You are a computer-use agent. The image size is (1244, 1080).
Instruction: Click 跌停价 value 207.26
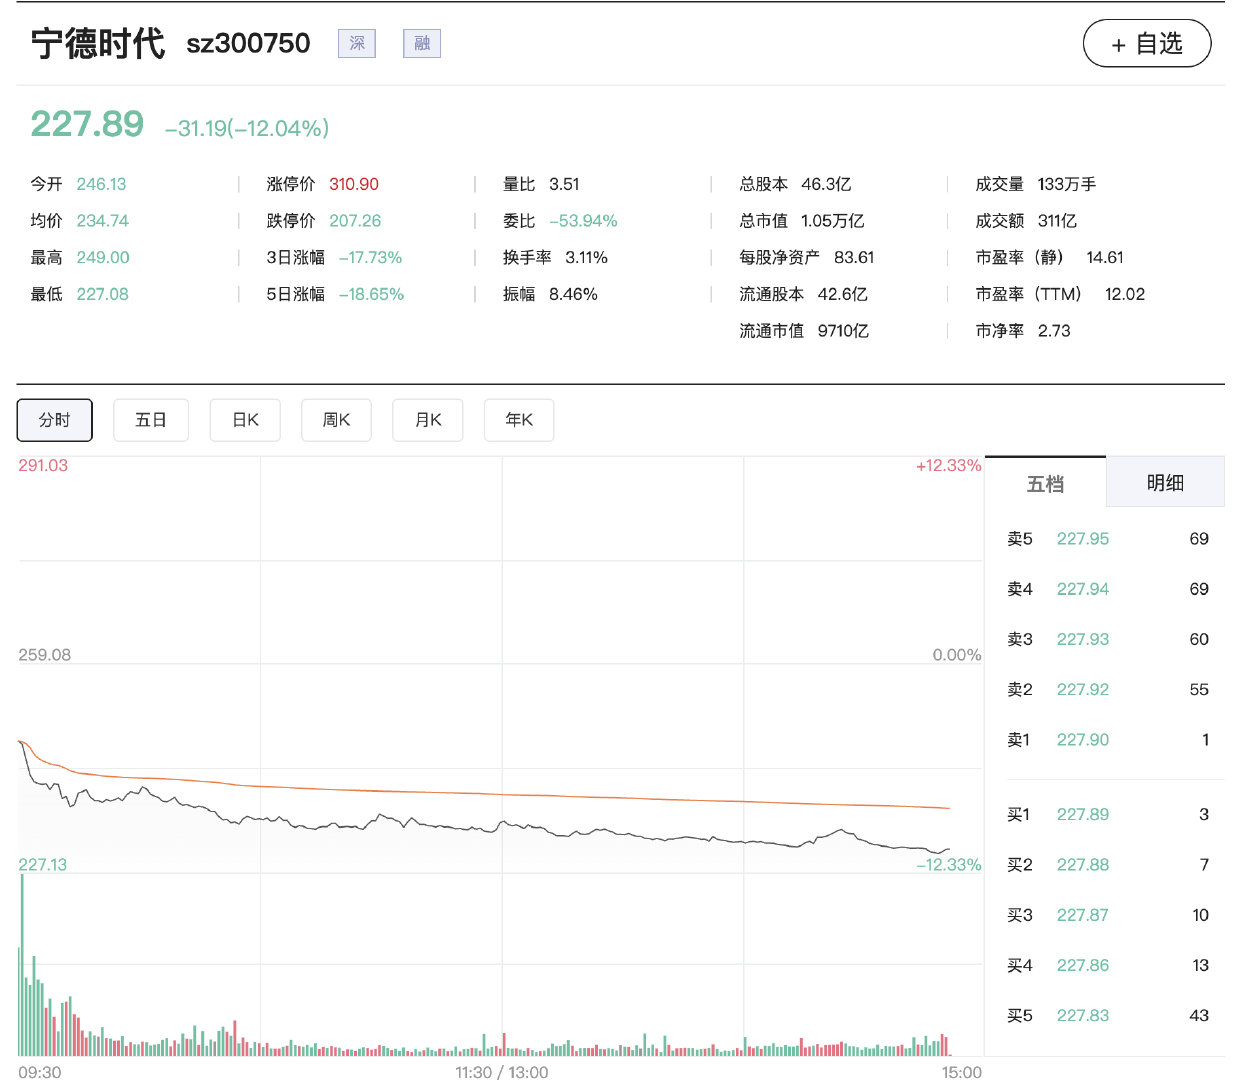[355, 221]
